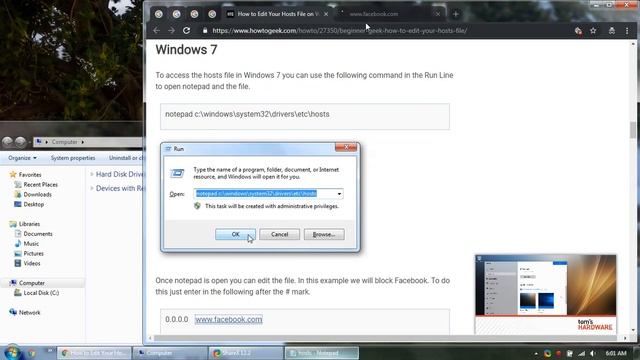Open the Organize dropdown in Explorer

pyautogui.click(x=22, y=158)
